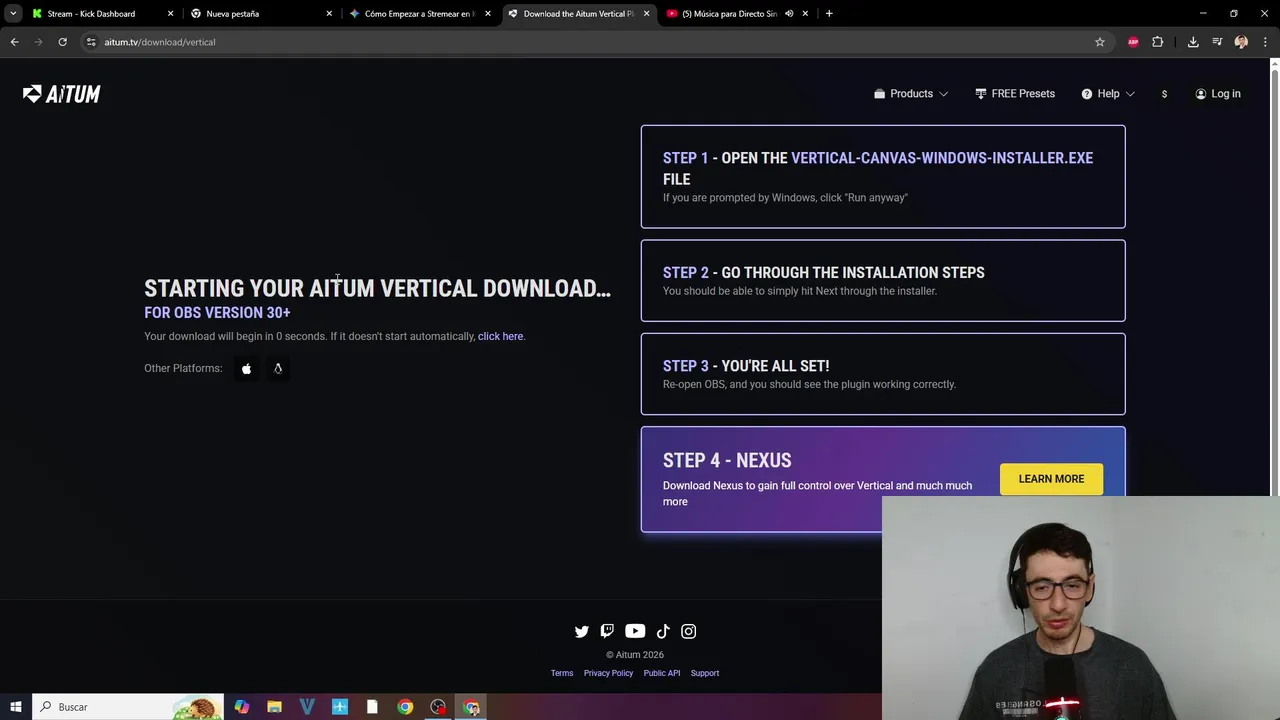Image resolution: width=1280 pixels, height=720 pixels.
Task: Click the Step 1 installer instructions card
Action: [883, 177]
